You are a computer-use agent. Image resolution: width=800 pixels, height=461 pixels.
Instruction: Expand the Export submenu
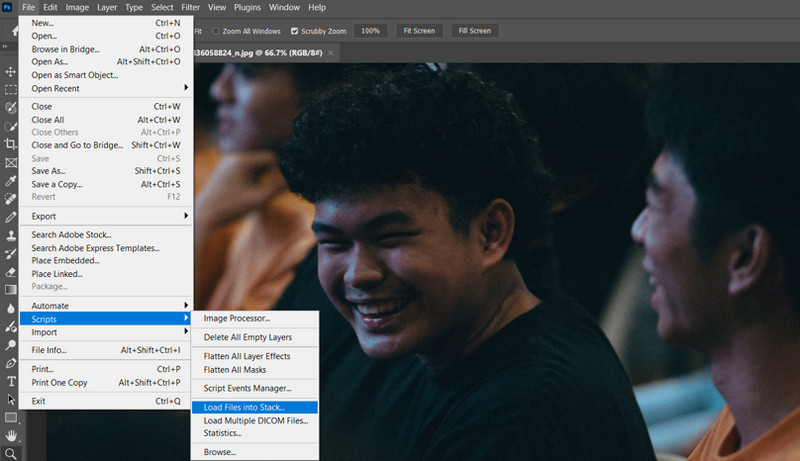(106, 216)
